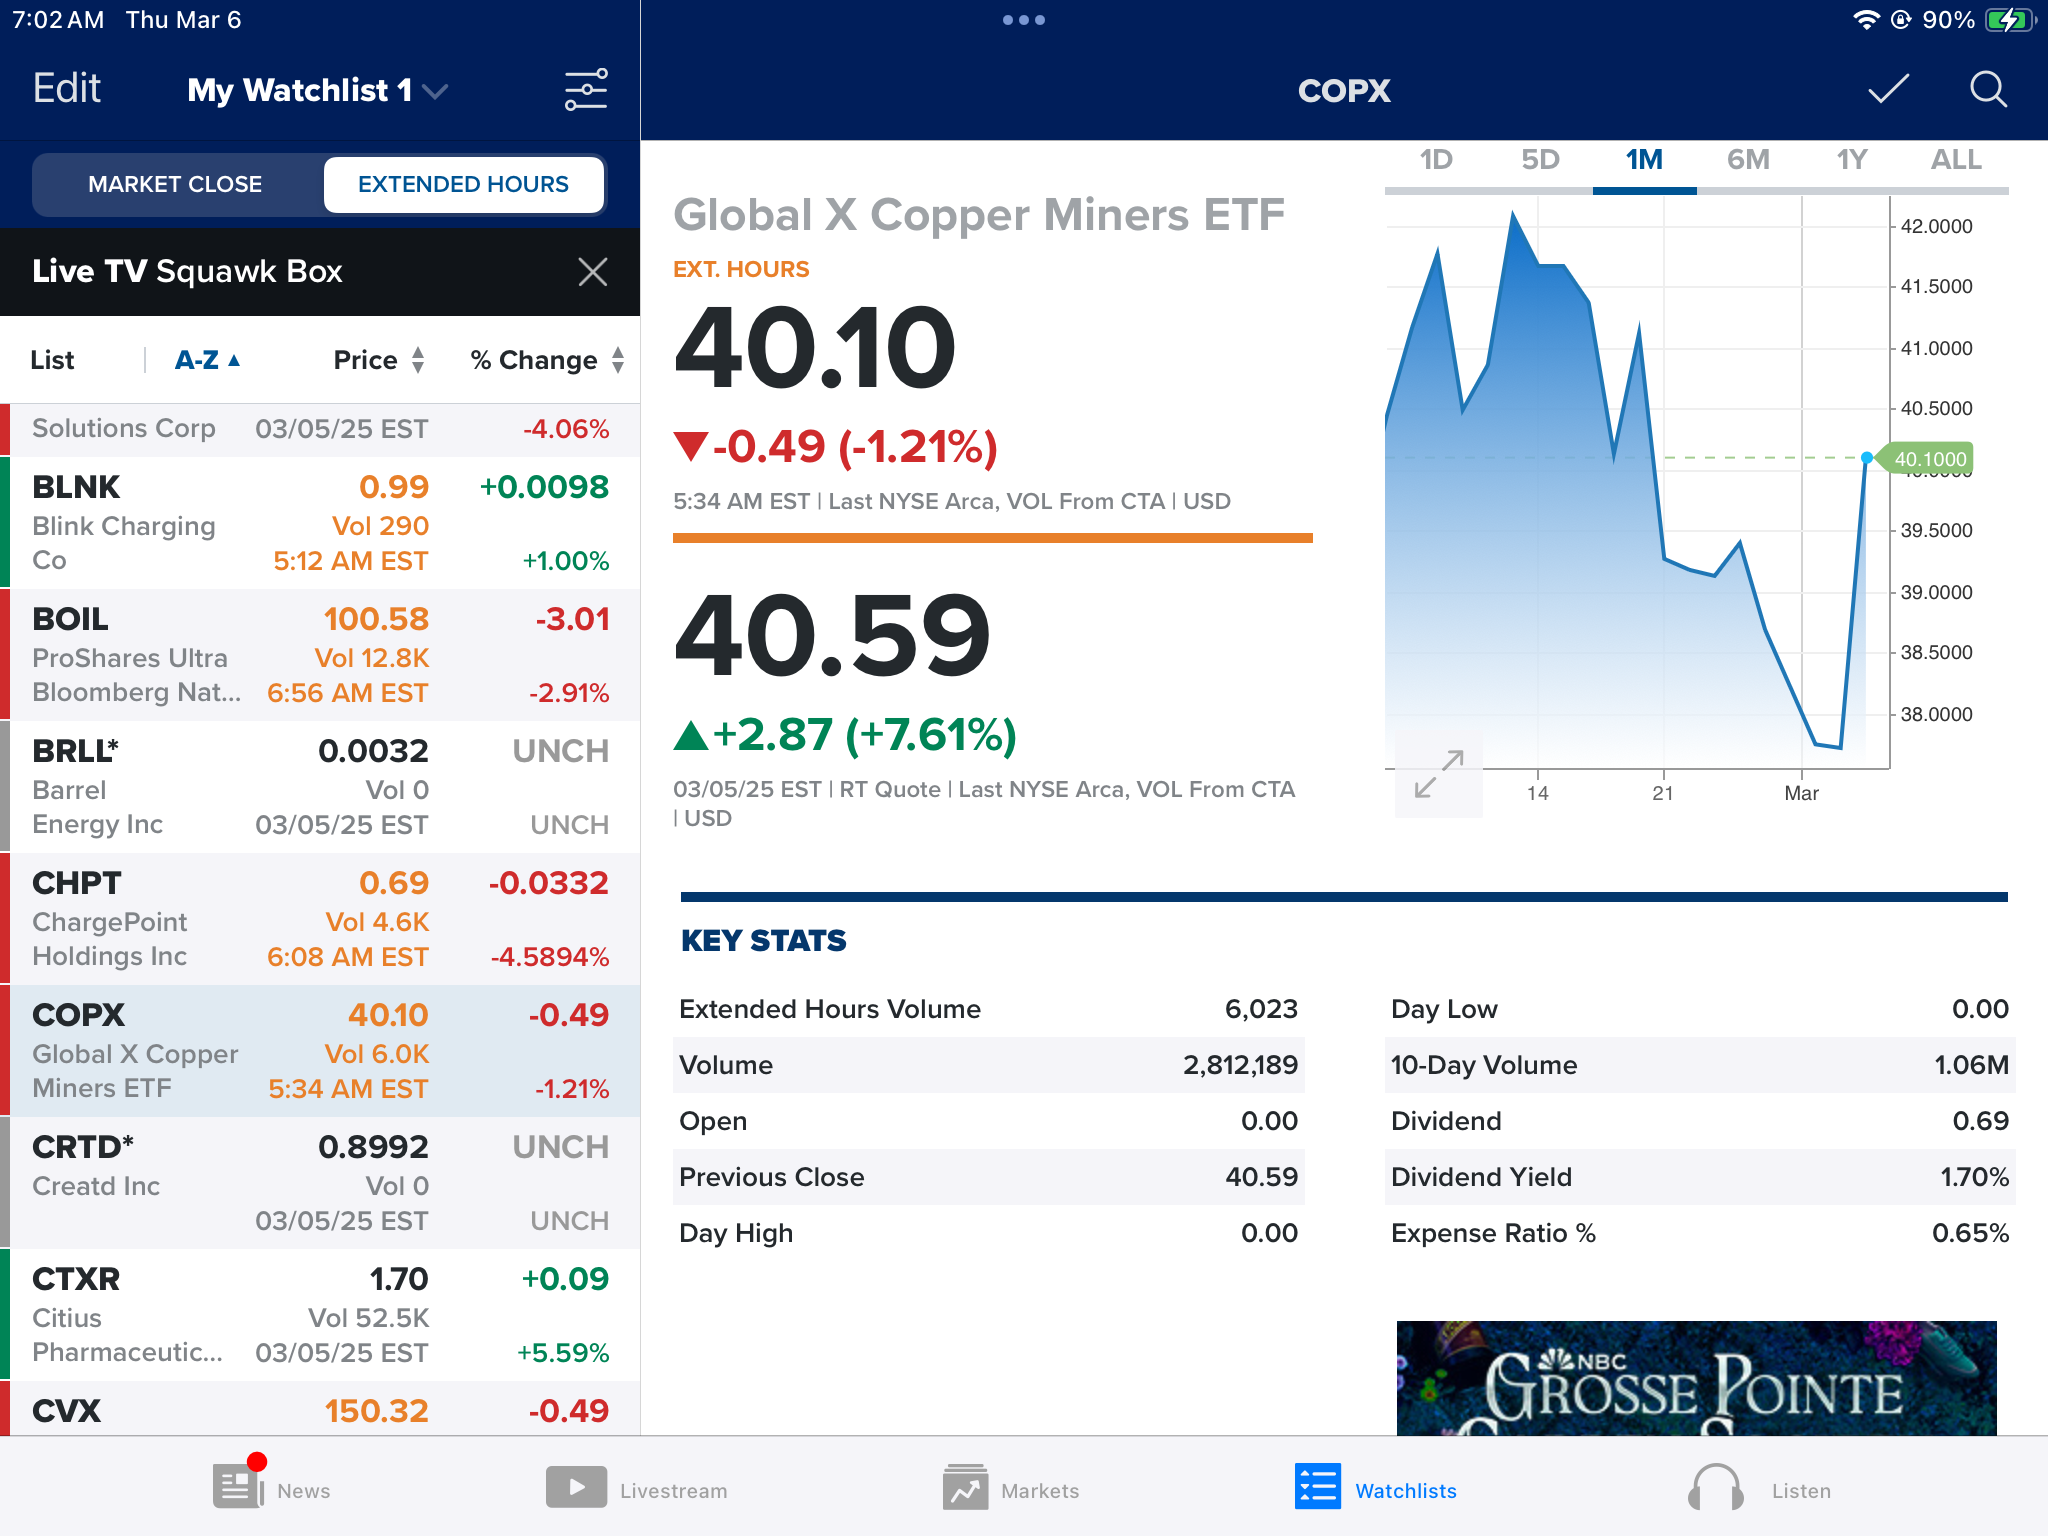Tap the KEY STATS heading
Image resolution: width=2048 pixels, height=1536 pixels.
[763, 941]
